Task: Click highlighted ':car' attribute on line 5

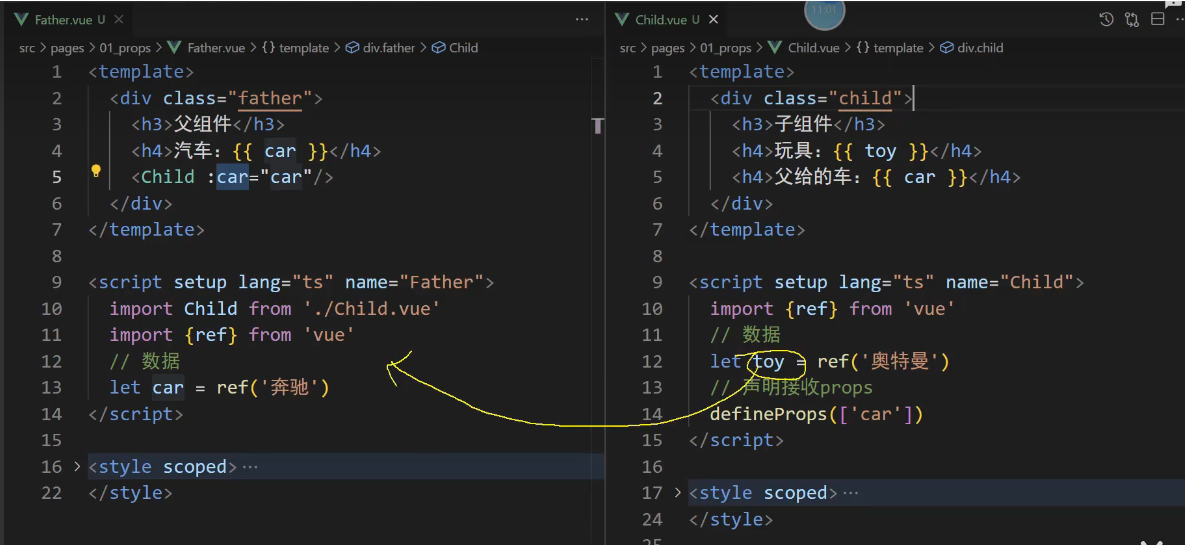Action: pos(227,177)
